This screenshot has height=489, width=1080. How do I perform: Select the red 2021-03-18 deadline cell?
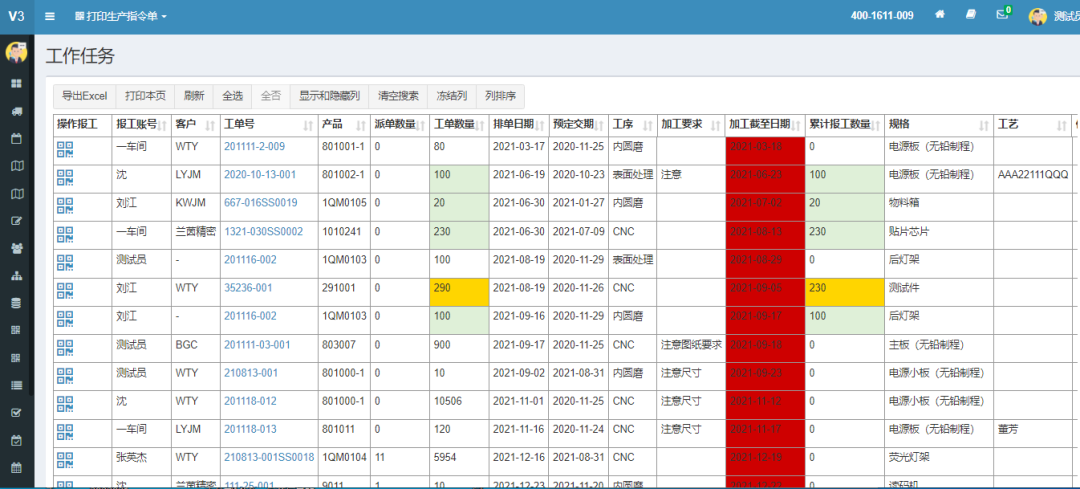click(x=765, y=151)
